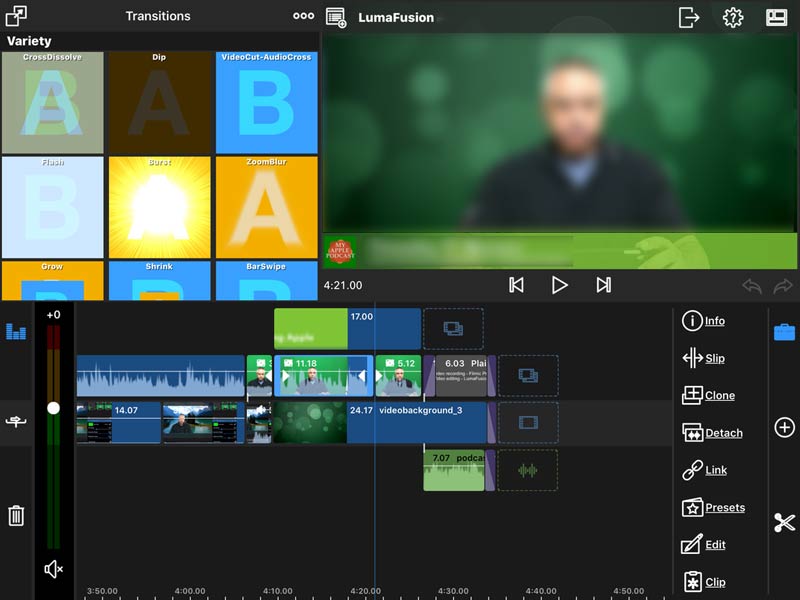Tap empty overlay placeholder on top track
The width and height of the screenshot is (800, 600).
(454, 329)
